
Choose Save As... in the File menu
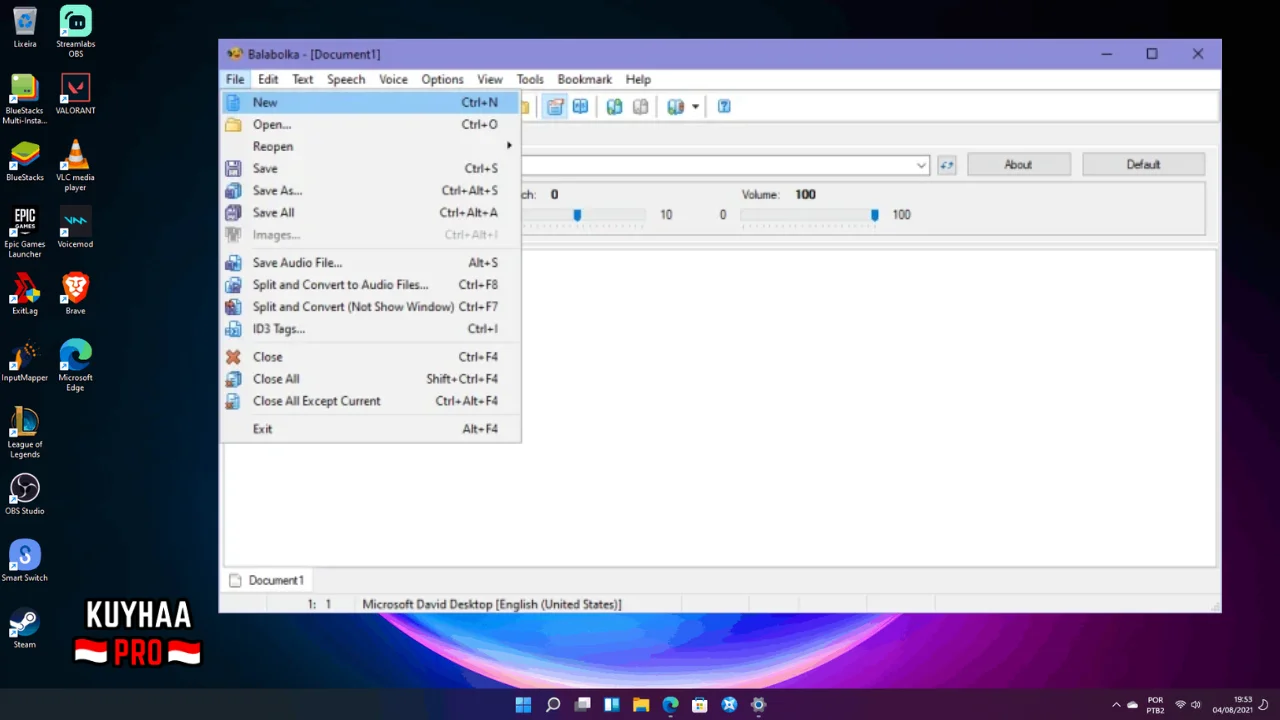[371, 190]
